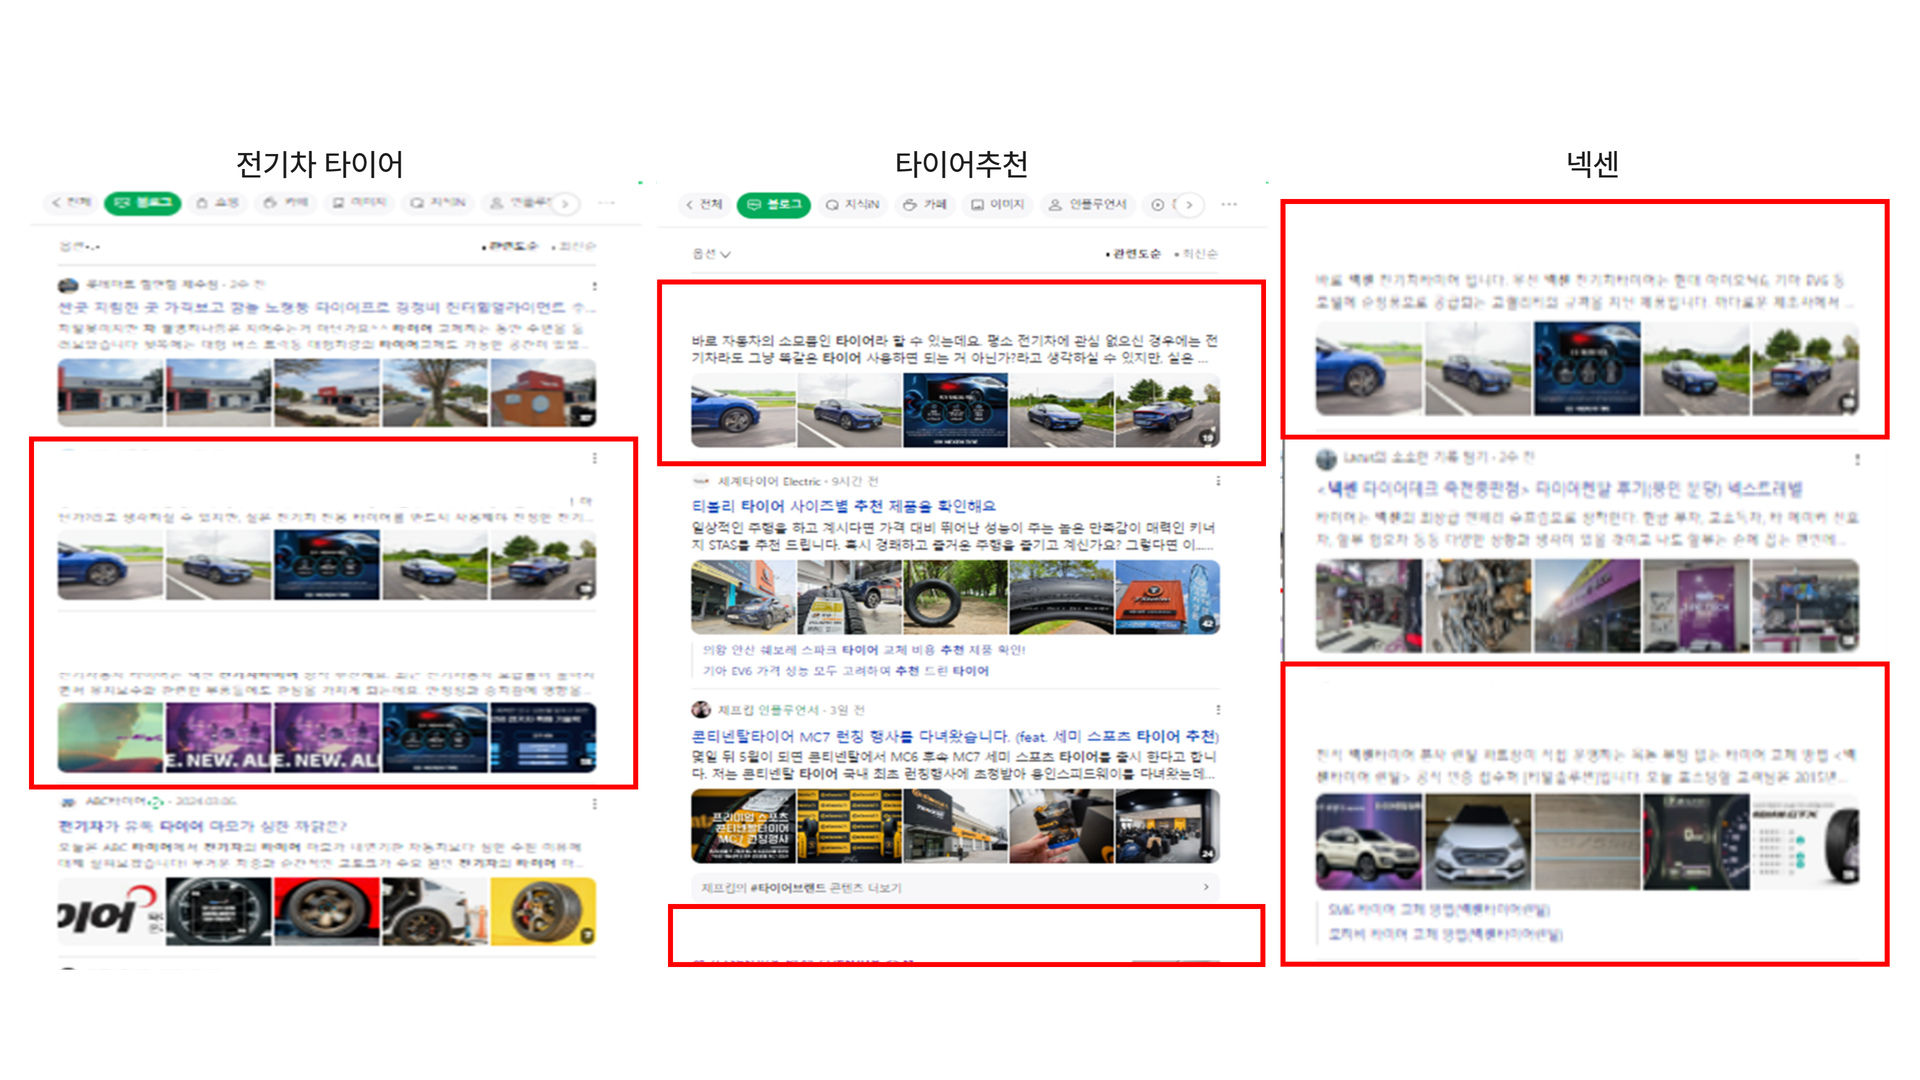
Task: Choose 관련도순 sort in 전기차 타이어 panel
Action: tap(511, 246)
